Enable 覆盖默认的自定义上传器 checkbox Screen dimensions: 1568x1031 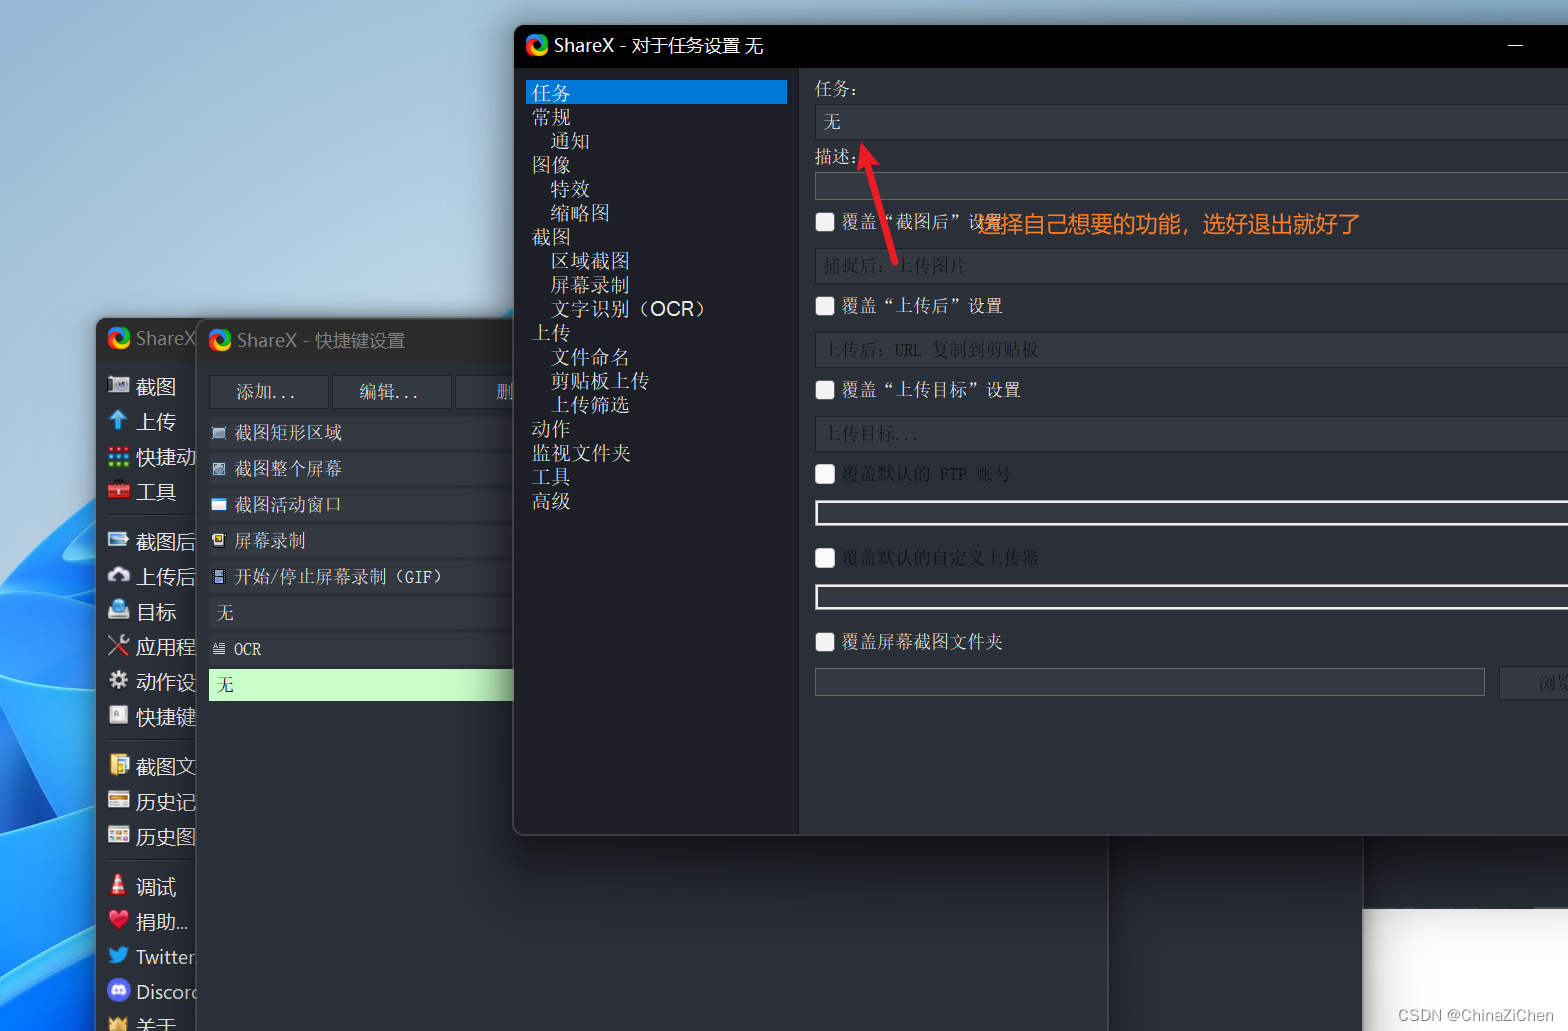[x=825, y=558]
